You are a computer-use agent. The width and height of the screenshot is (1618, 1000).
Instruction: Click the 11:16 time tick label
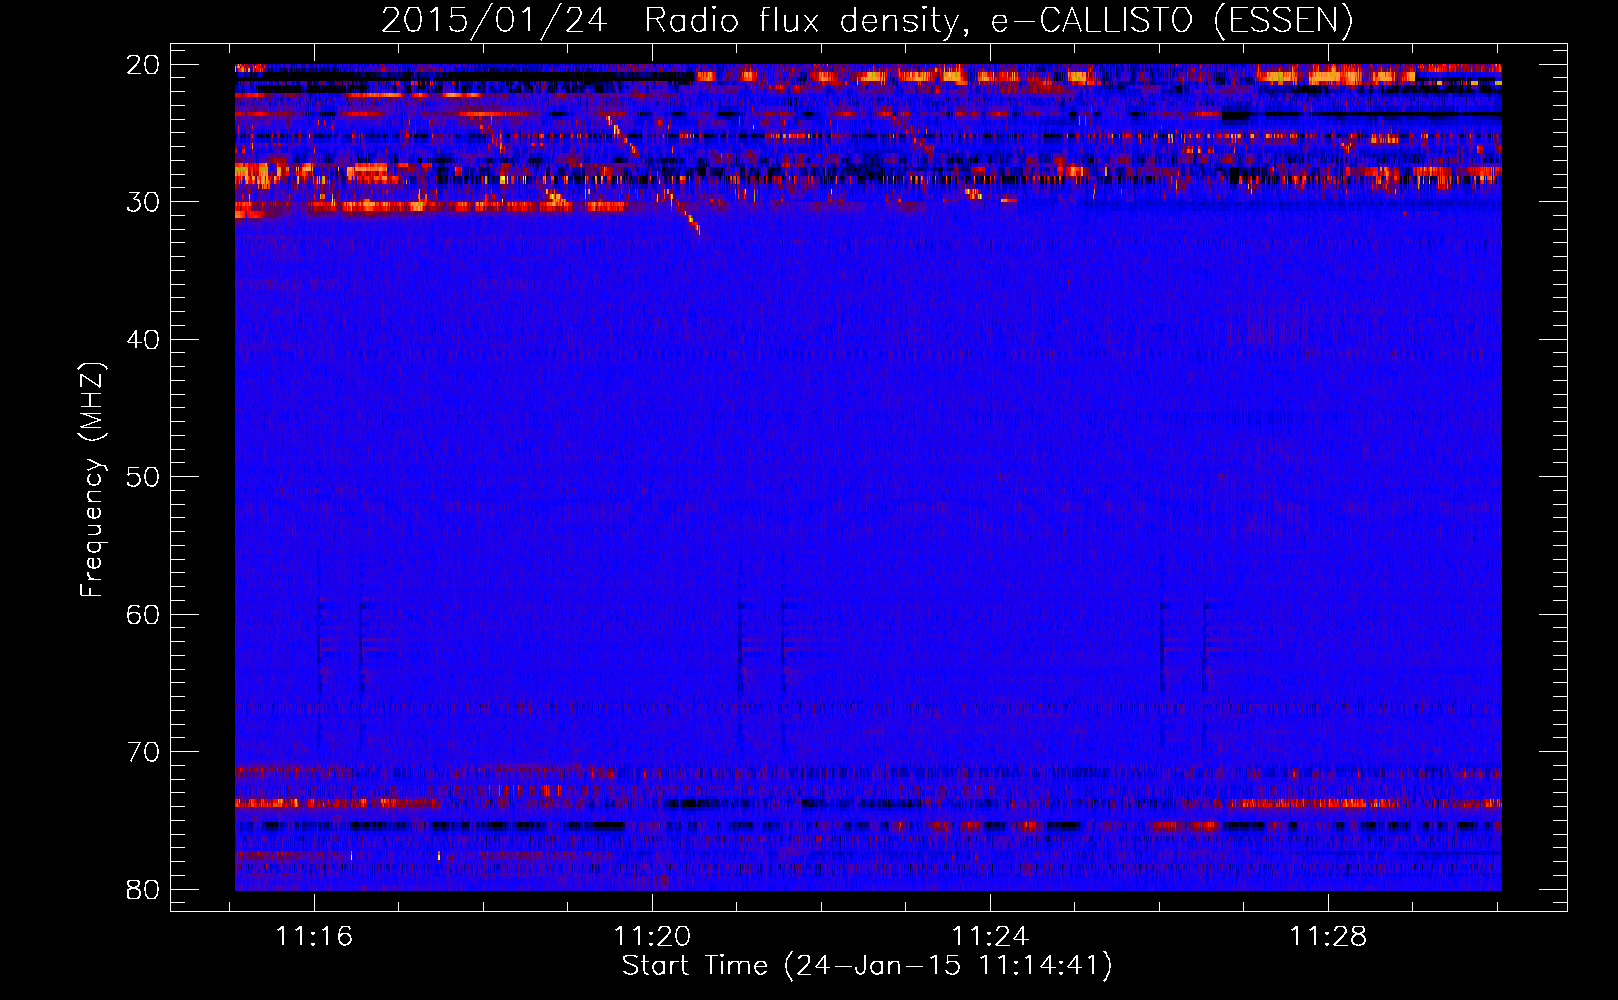(315, 937)
